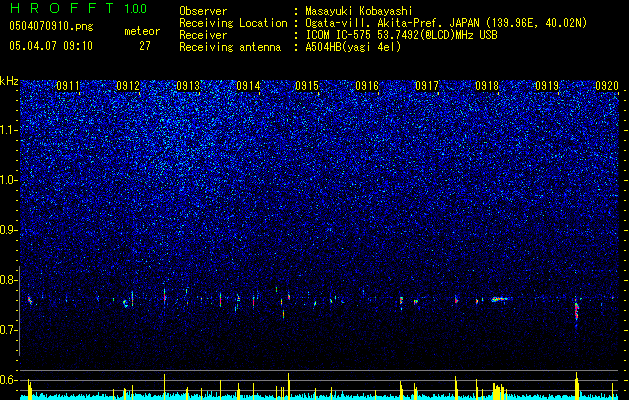Click the 0918 time marker
Viewport: 629px width, 400px height.
(x=487, y=86)
